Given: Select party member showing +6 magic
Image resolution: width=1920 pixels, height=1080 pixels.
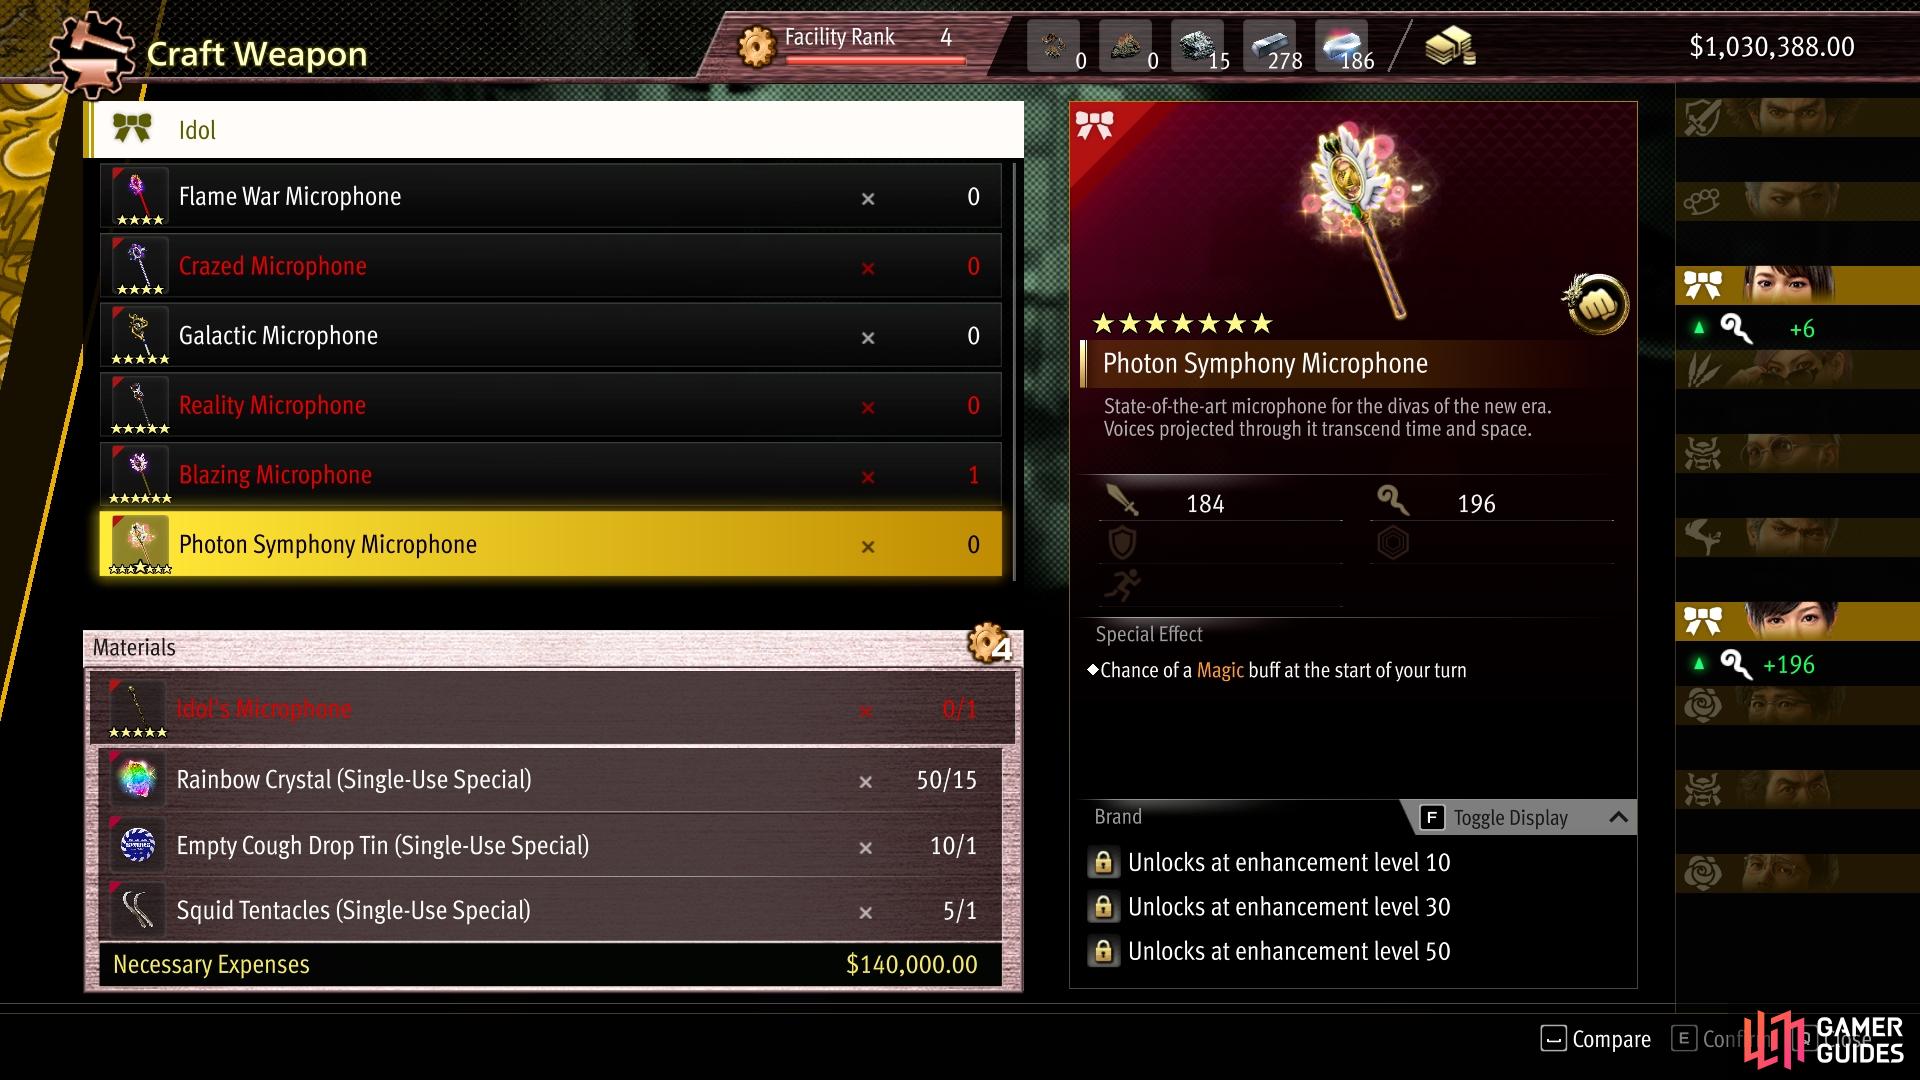Looking at the screenshot, I should [x=1797, y=285].
